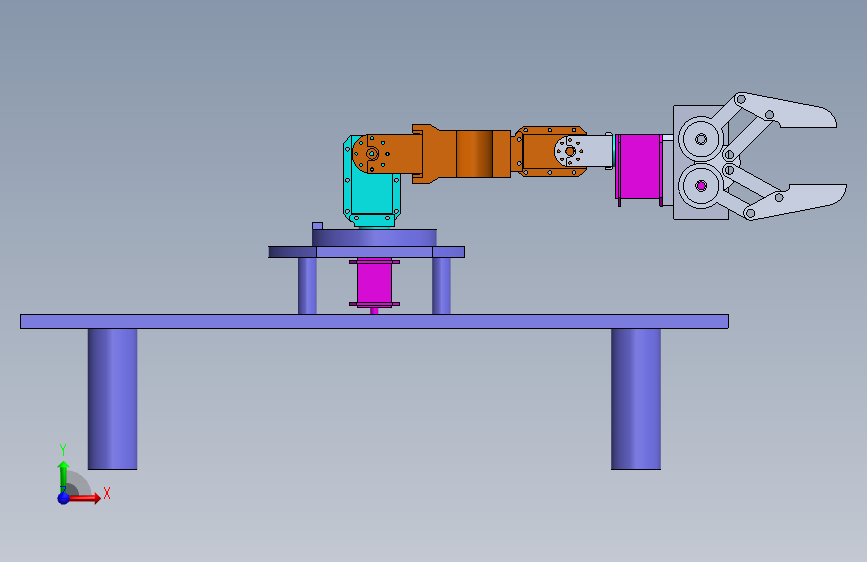Select the left cylindrical table leg
Image resolution: width=867 pixels, height=562 pixels.
tap(112, 399)
